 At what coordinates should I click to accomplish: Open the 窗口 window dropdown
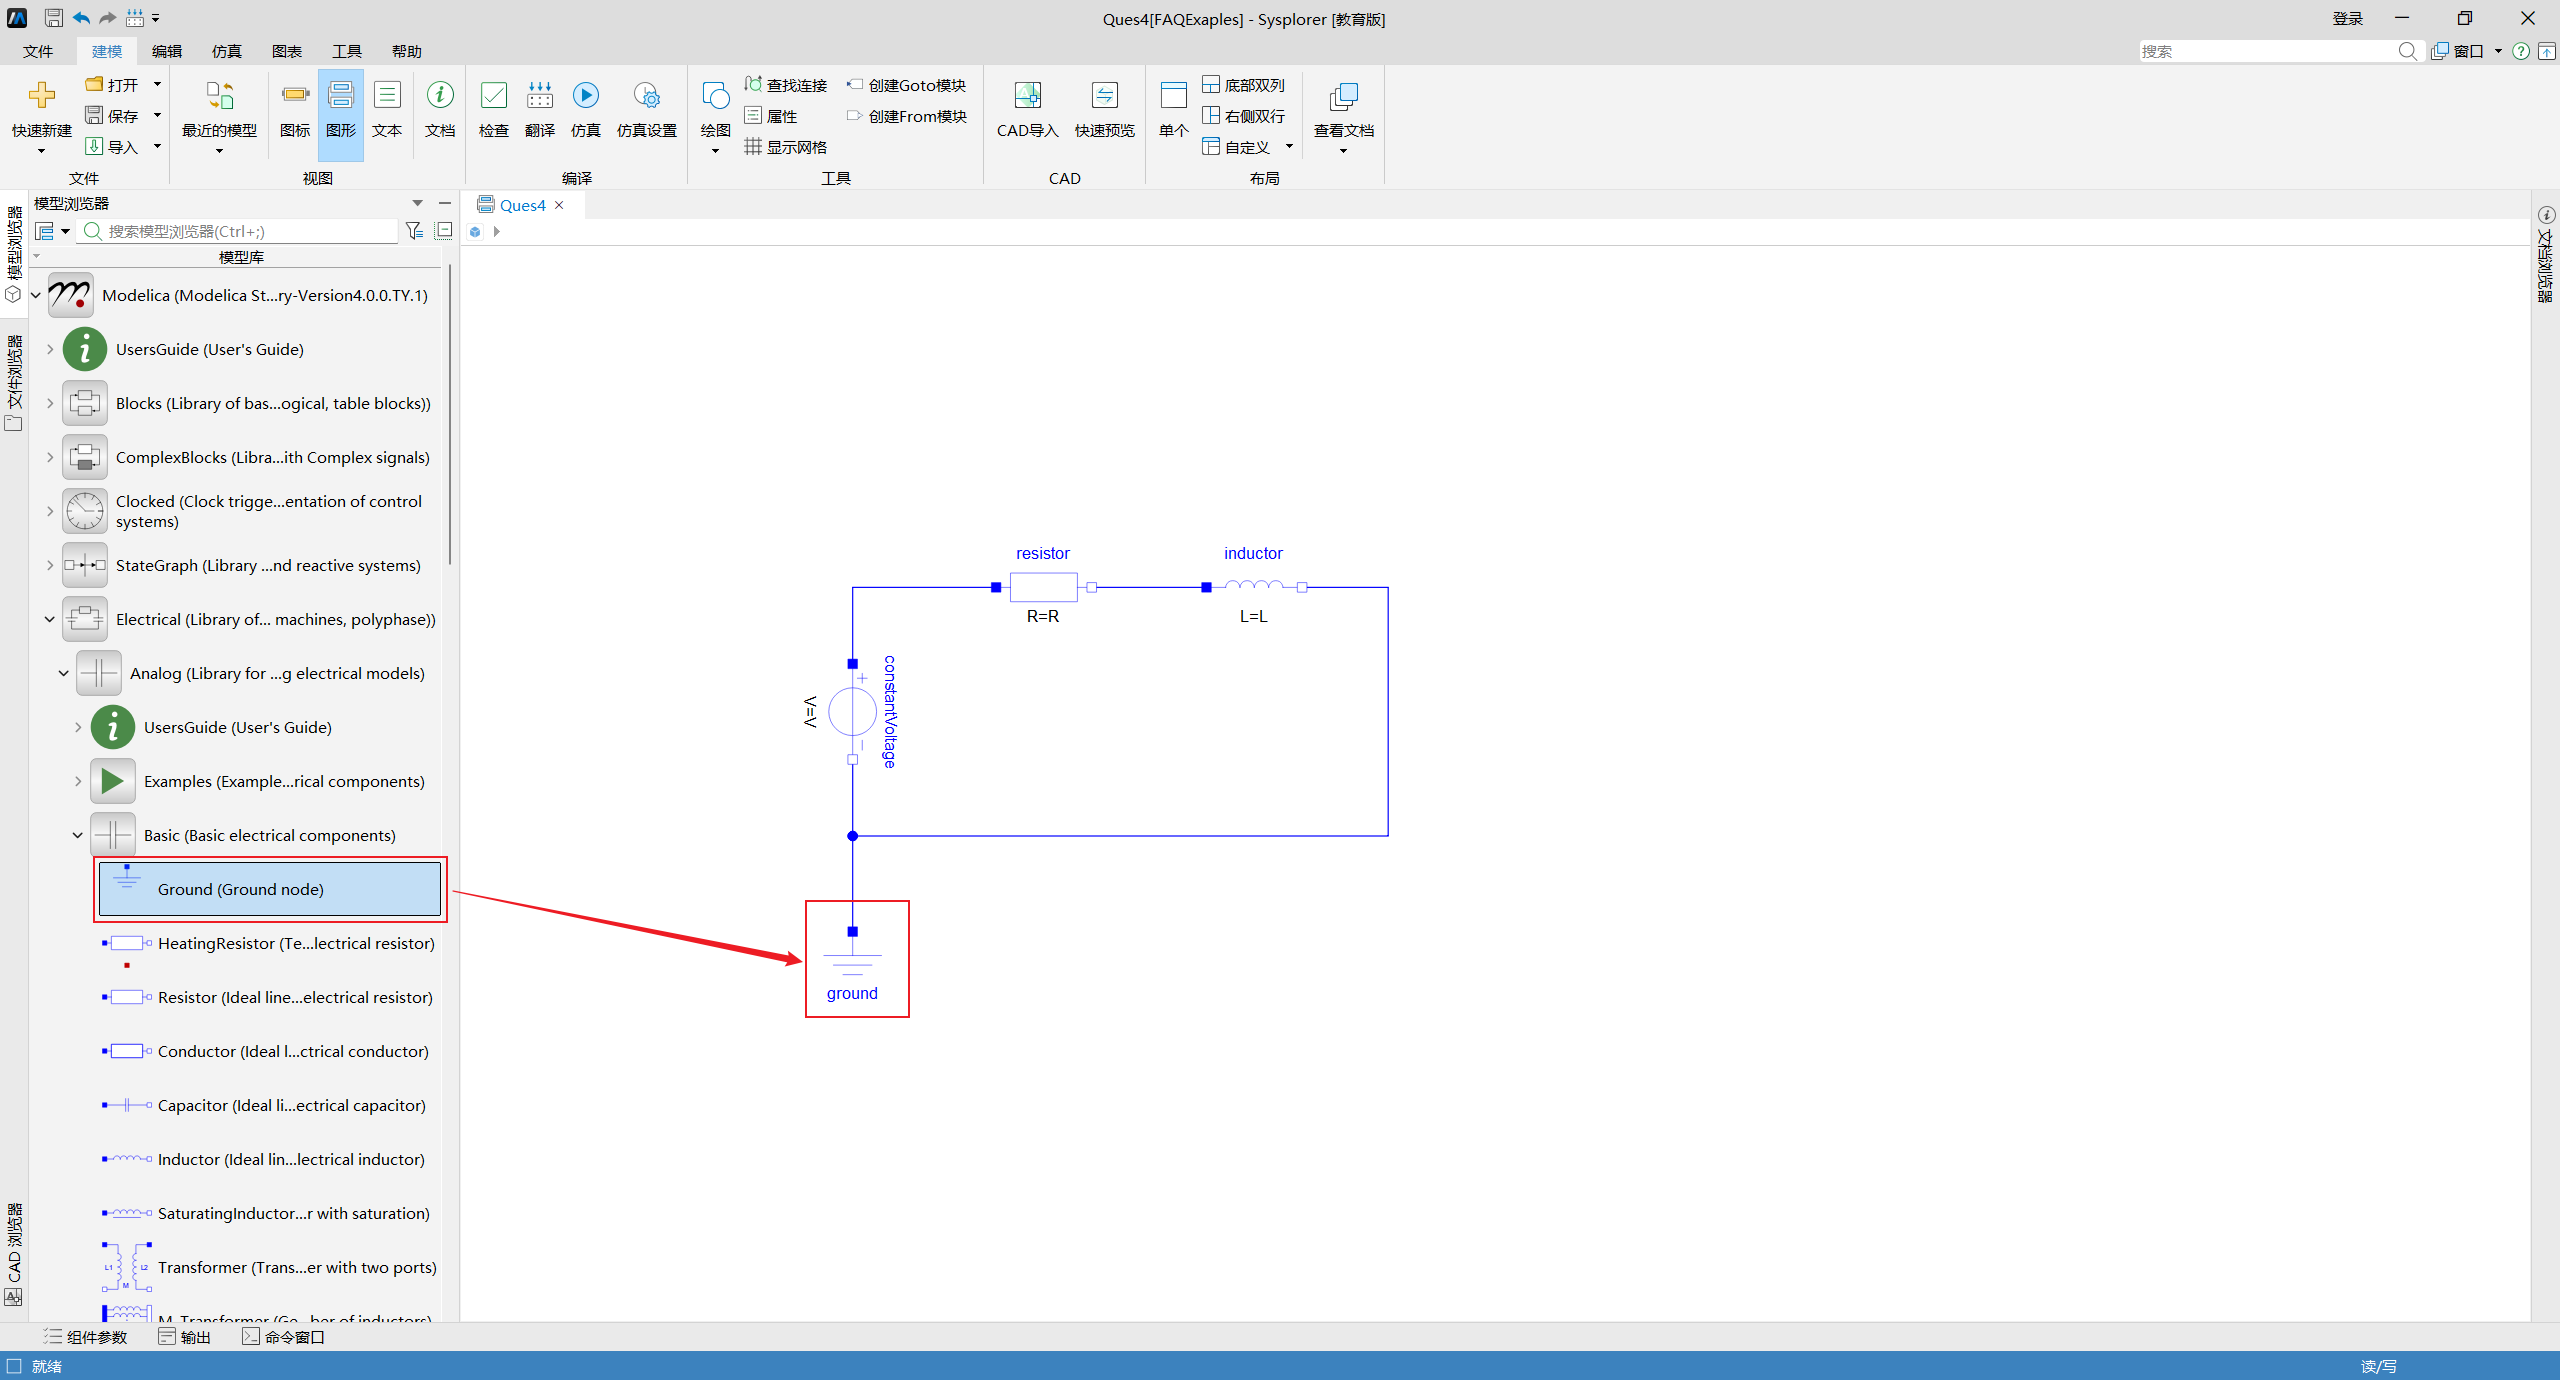pyautogui.click(x=2466, y=51)
